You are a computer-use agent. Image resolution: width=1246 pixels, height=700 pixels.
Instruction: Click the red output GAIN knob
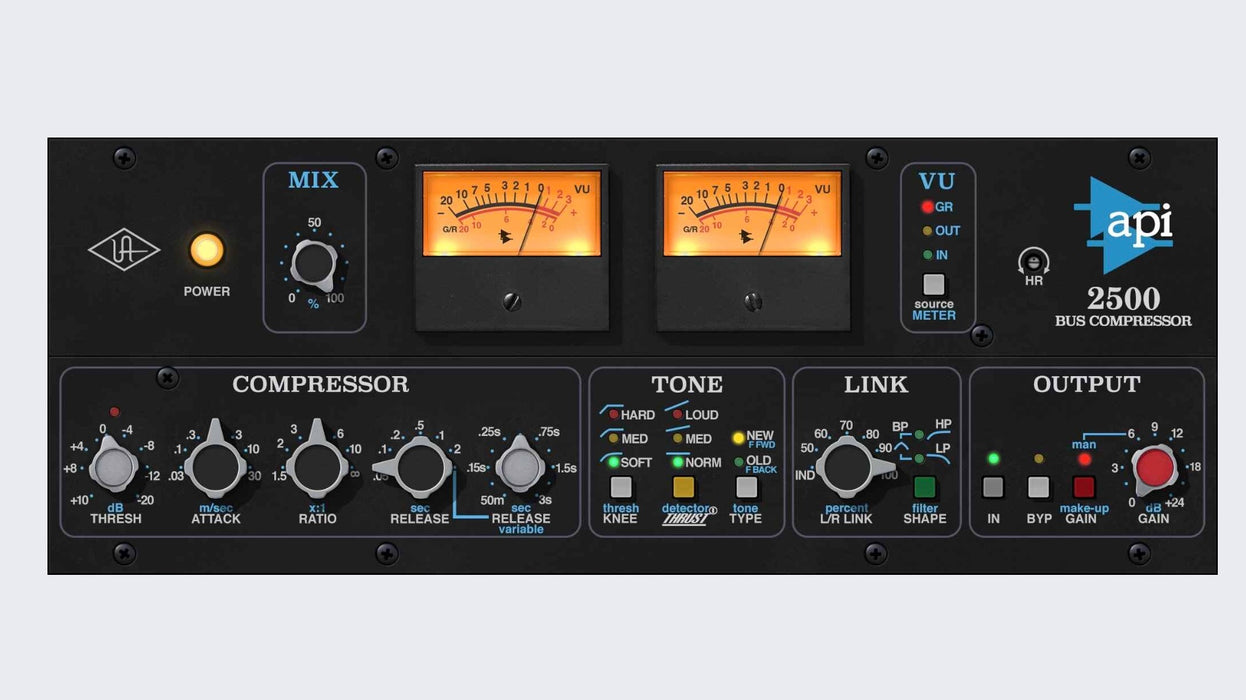(1154, 467)
